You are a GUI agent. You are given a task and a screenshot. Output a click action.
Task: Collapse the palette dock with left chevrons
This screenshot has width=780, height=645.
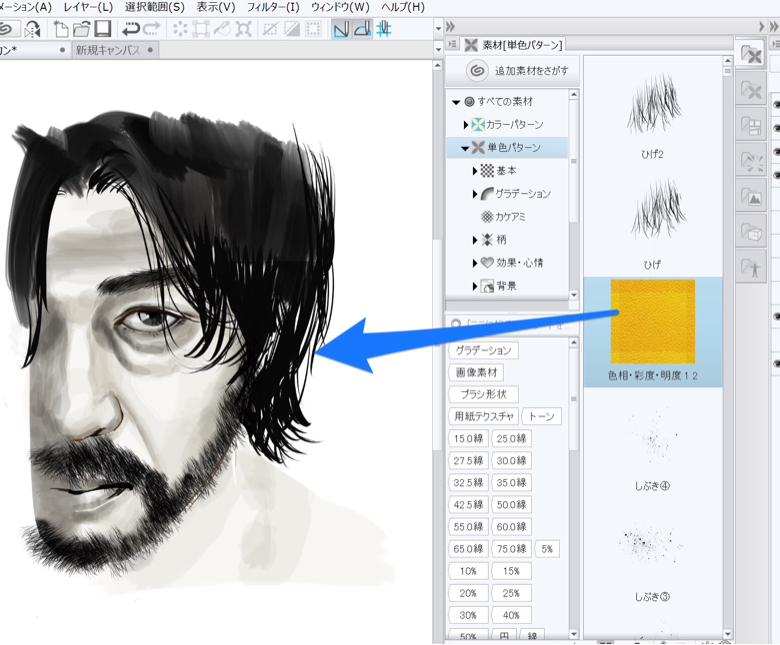coord(451,26)
